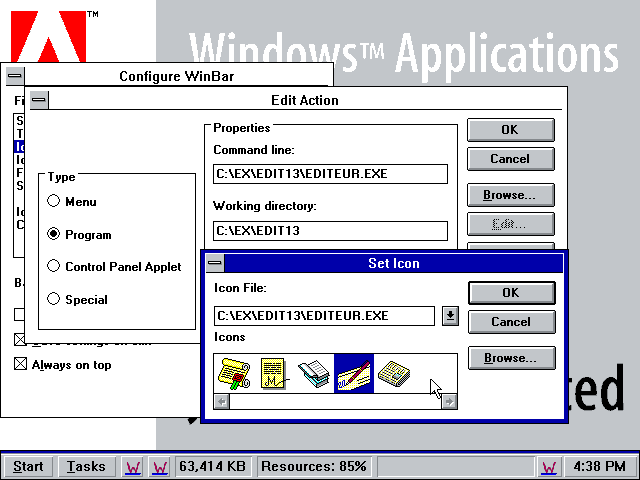The width and height of the screenshot is (640, 480).
Task: Select the highlighted pen signing check icon
Action: click(x=354, y=373)
